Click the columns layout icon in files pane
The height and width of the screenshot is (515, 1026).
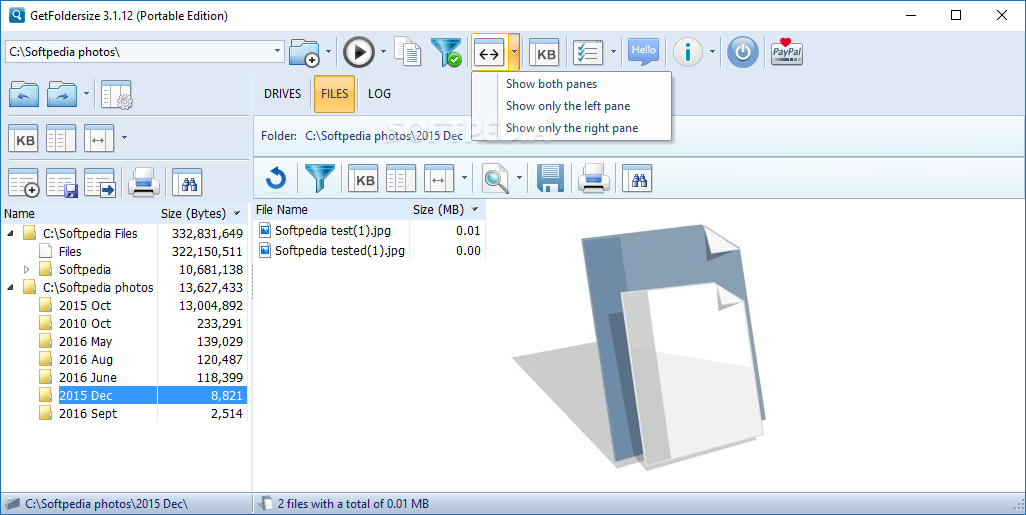[401, 178]
